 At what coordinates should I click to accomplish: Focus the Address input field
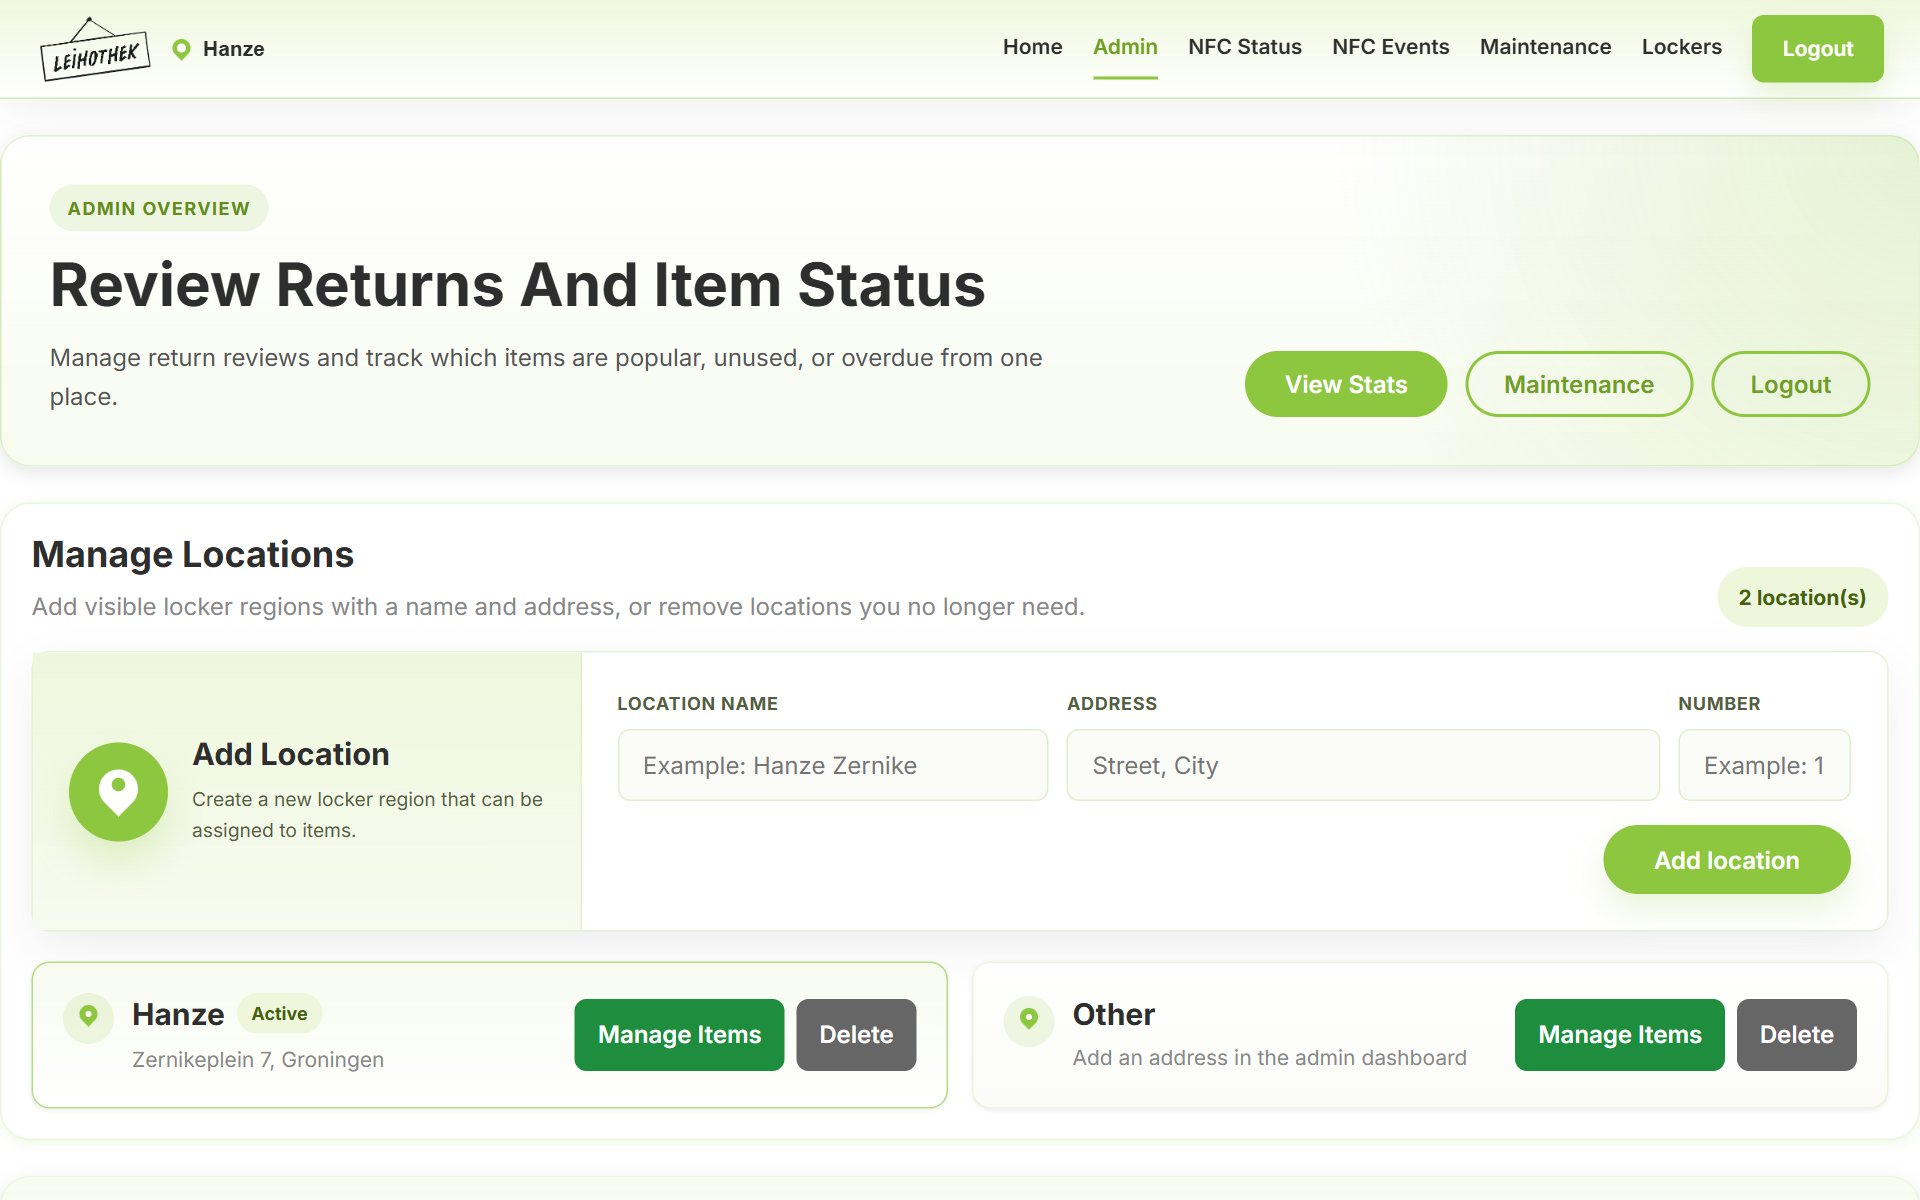(1363, 765)
